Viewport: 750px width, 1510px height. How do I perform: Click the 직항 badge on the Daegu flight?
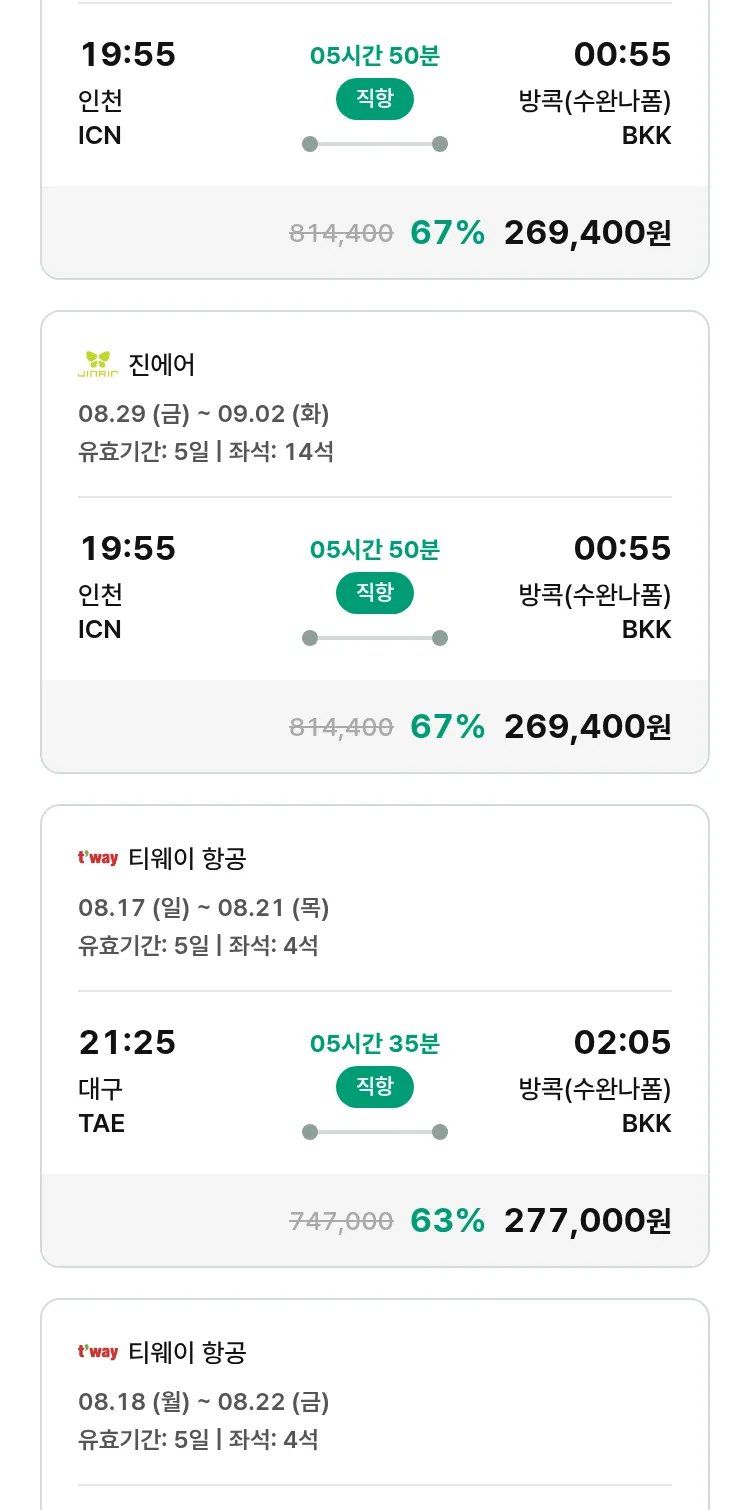374,1087
